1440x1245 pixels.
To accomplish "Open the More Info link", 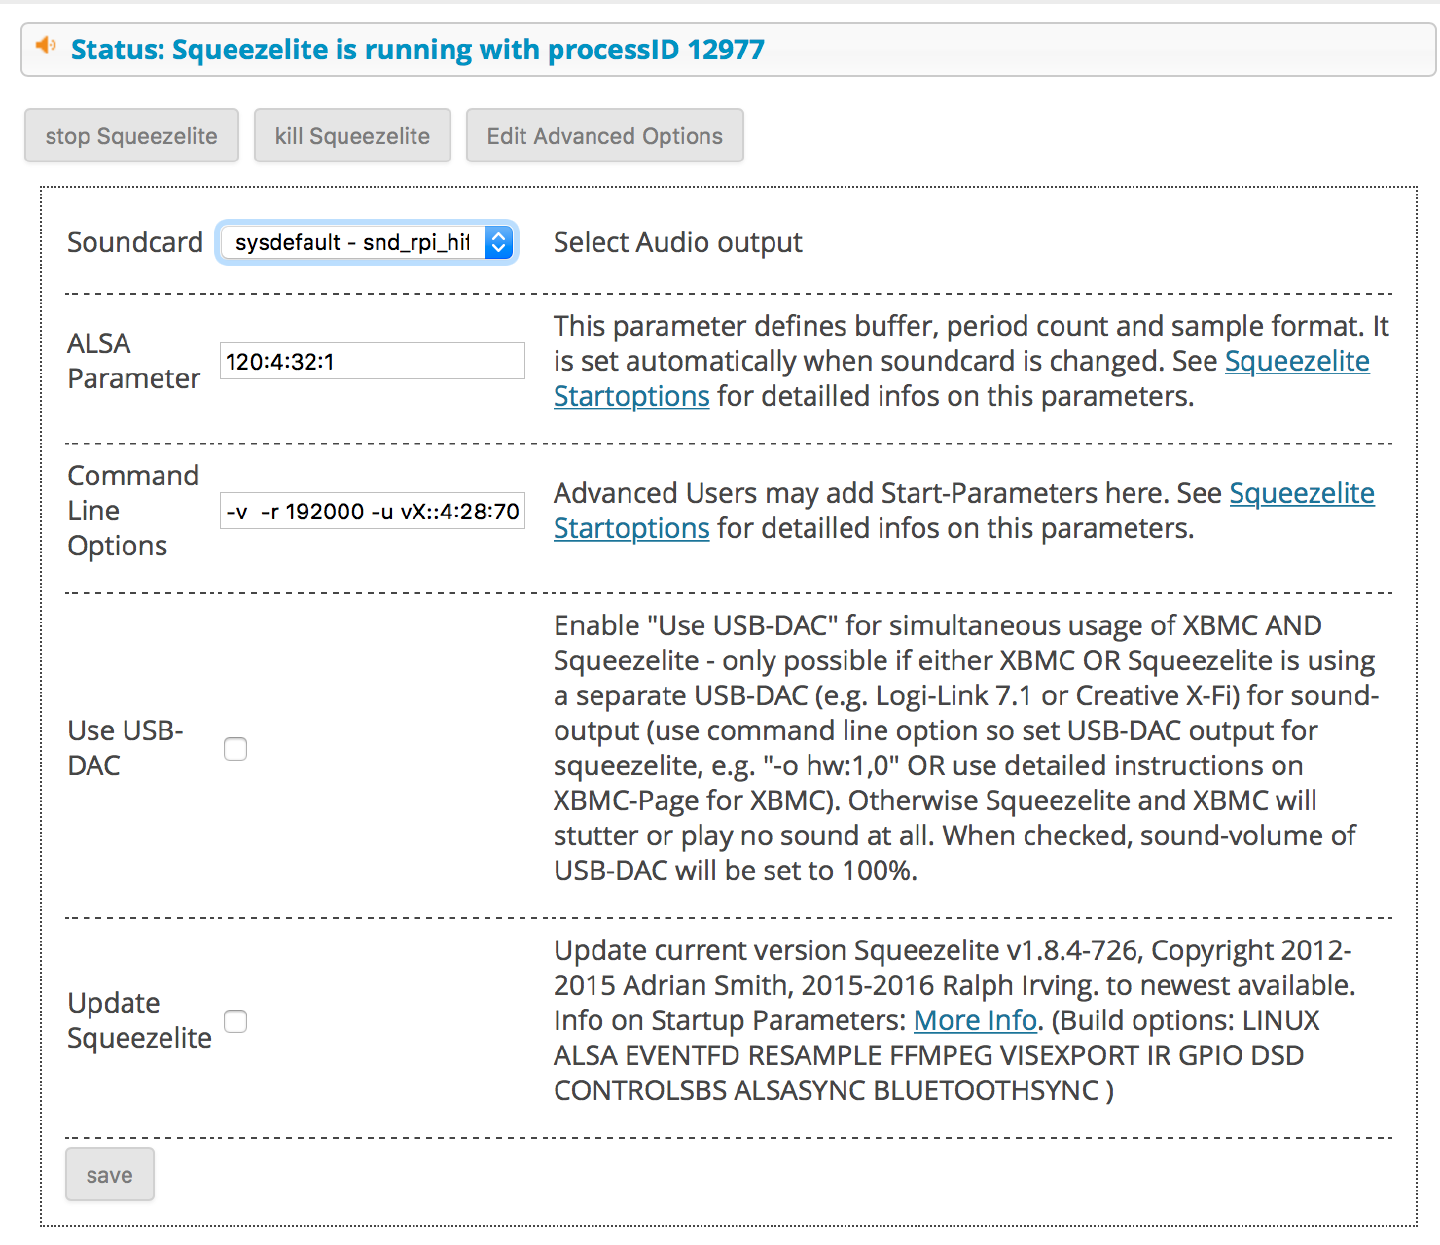I will (975, 1020).
